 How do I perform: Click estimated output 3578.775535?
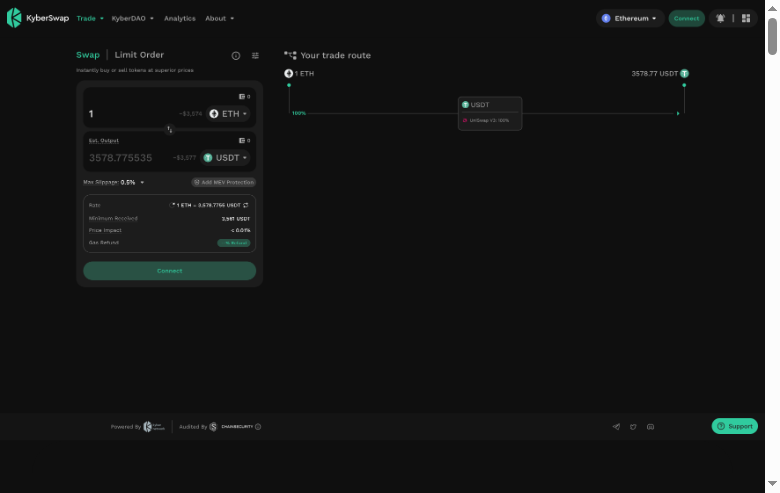click(120, 158)
